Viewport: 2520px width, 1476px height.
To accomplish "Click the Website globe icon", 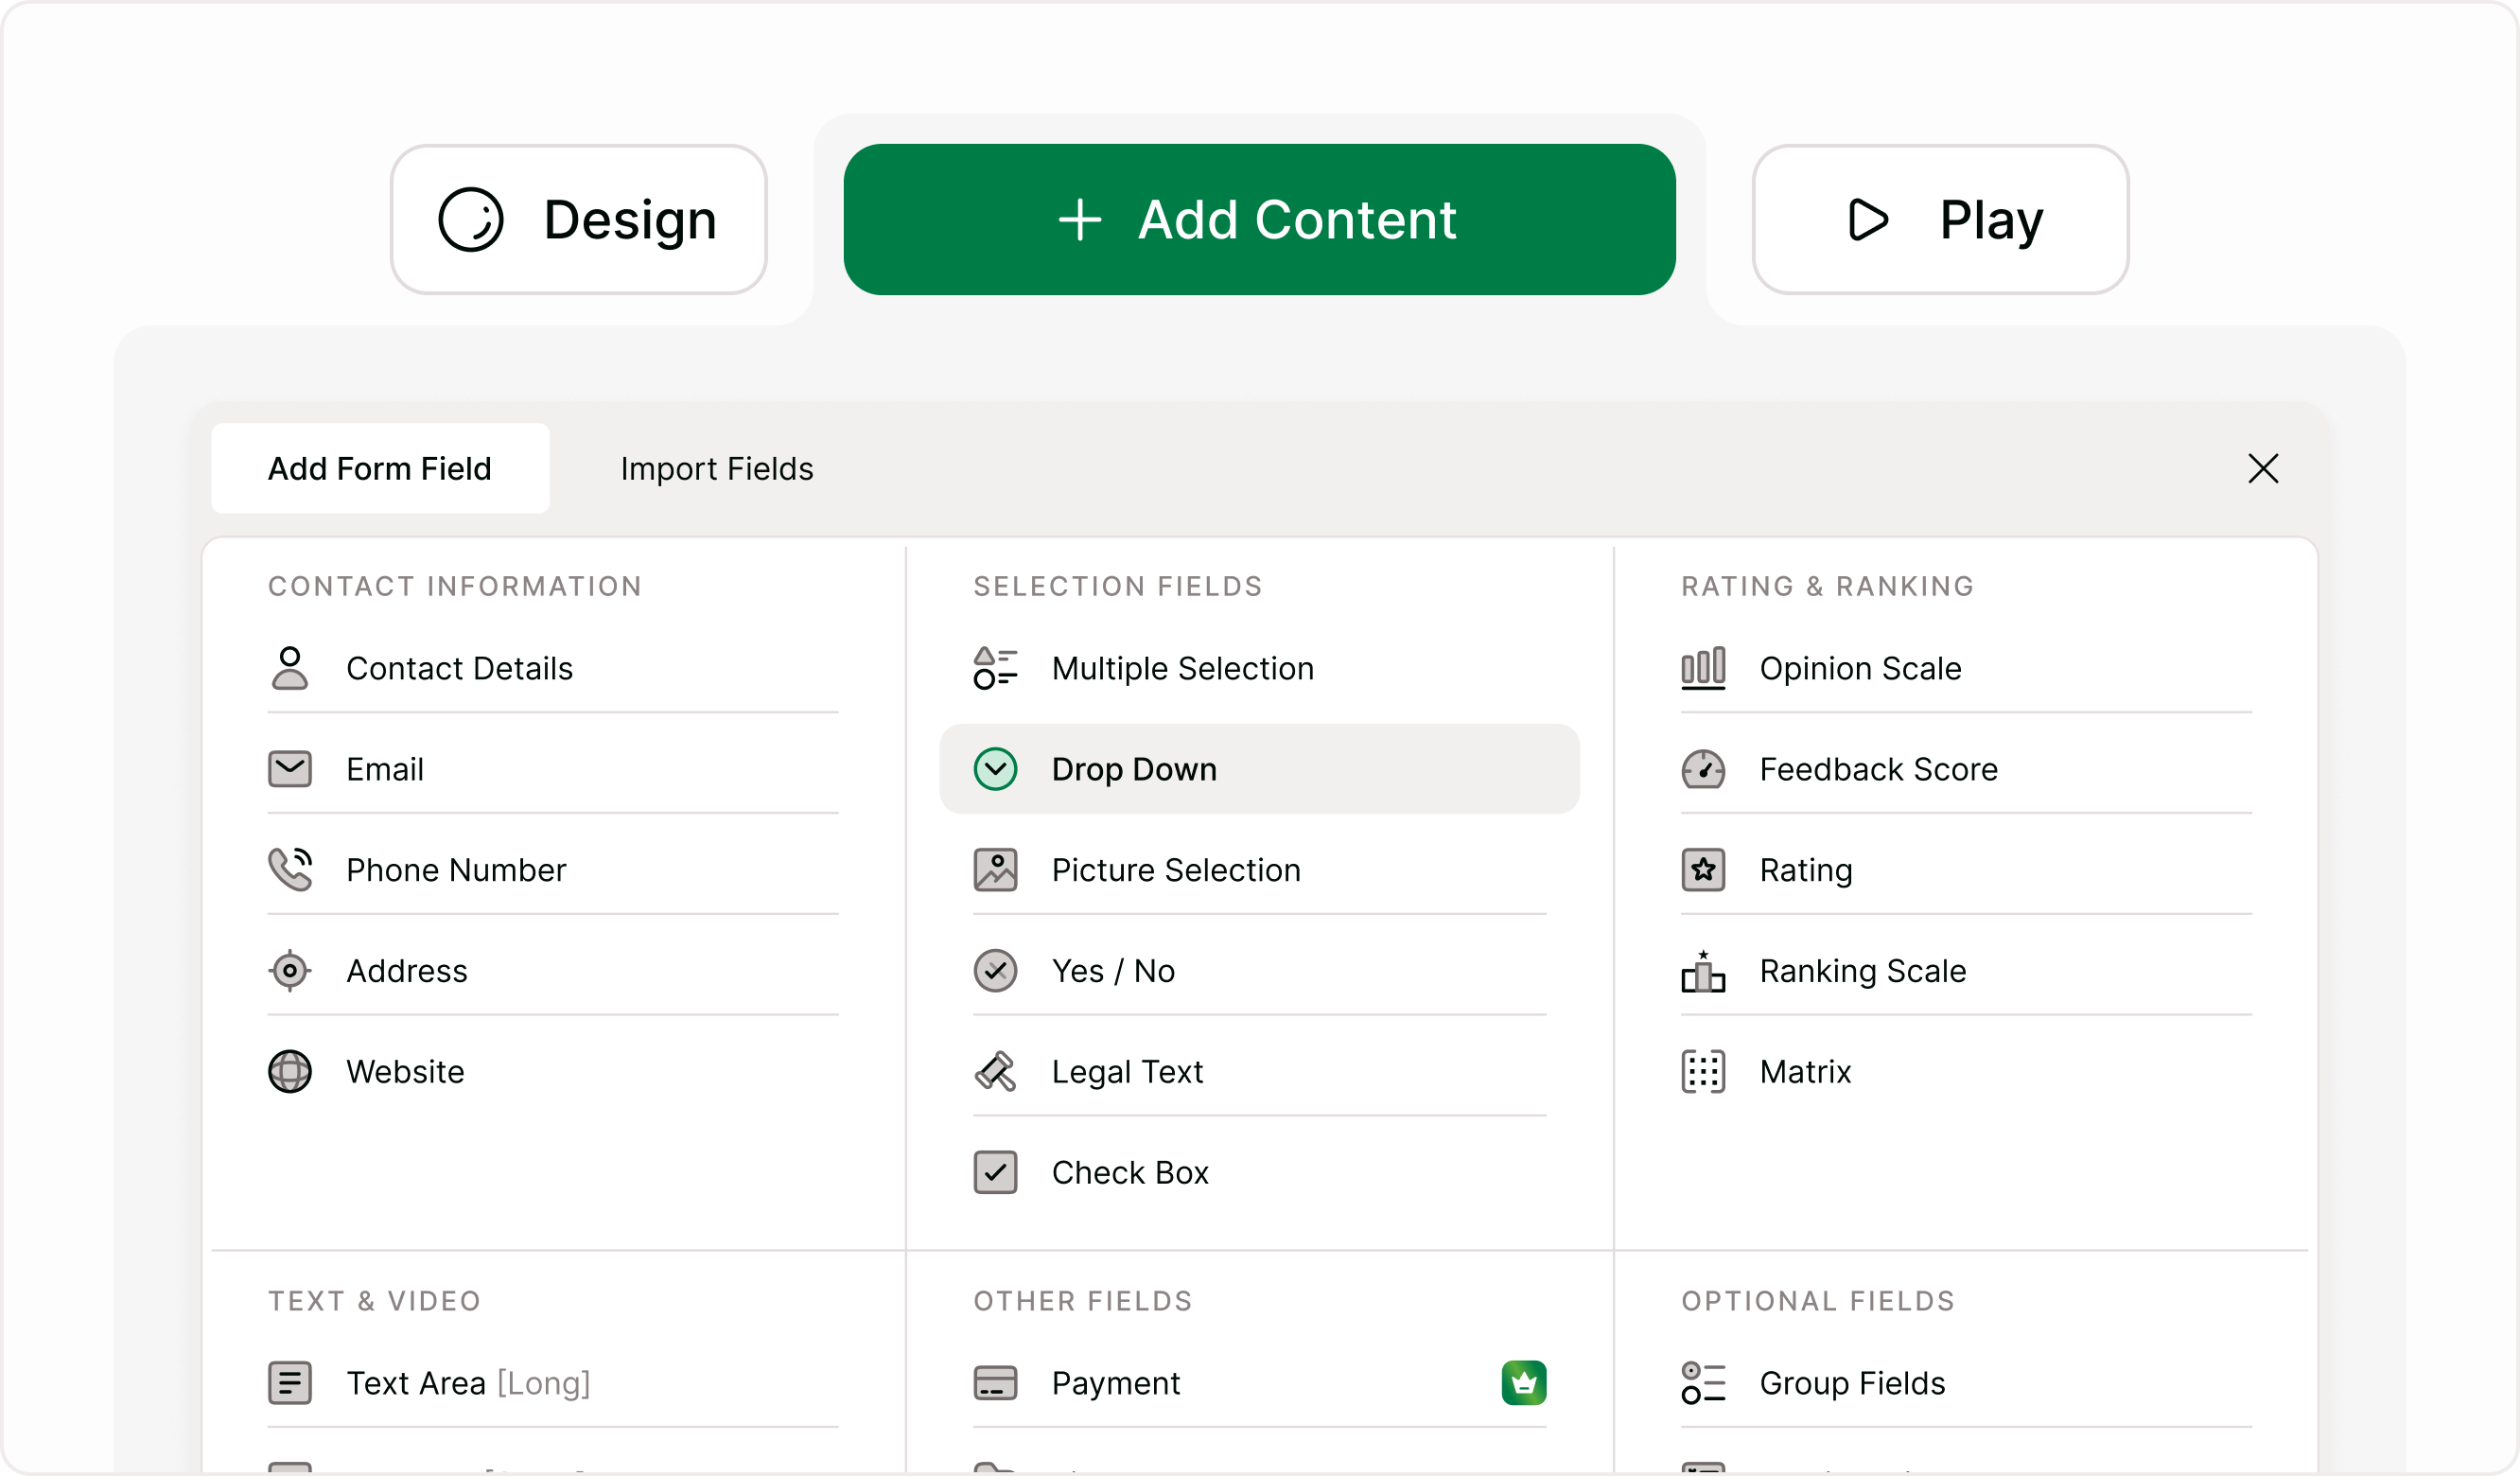I will [x=290, y=1072].
